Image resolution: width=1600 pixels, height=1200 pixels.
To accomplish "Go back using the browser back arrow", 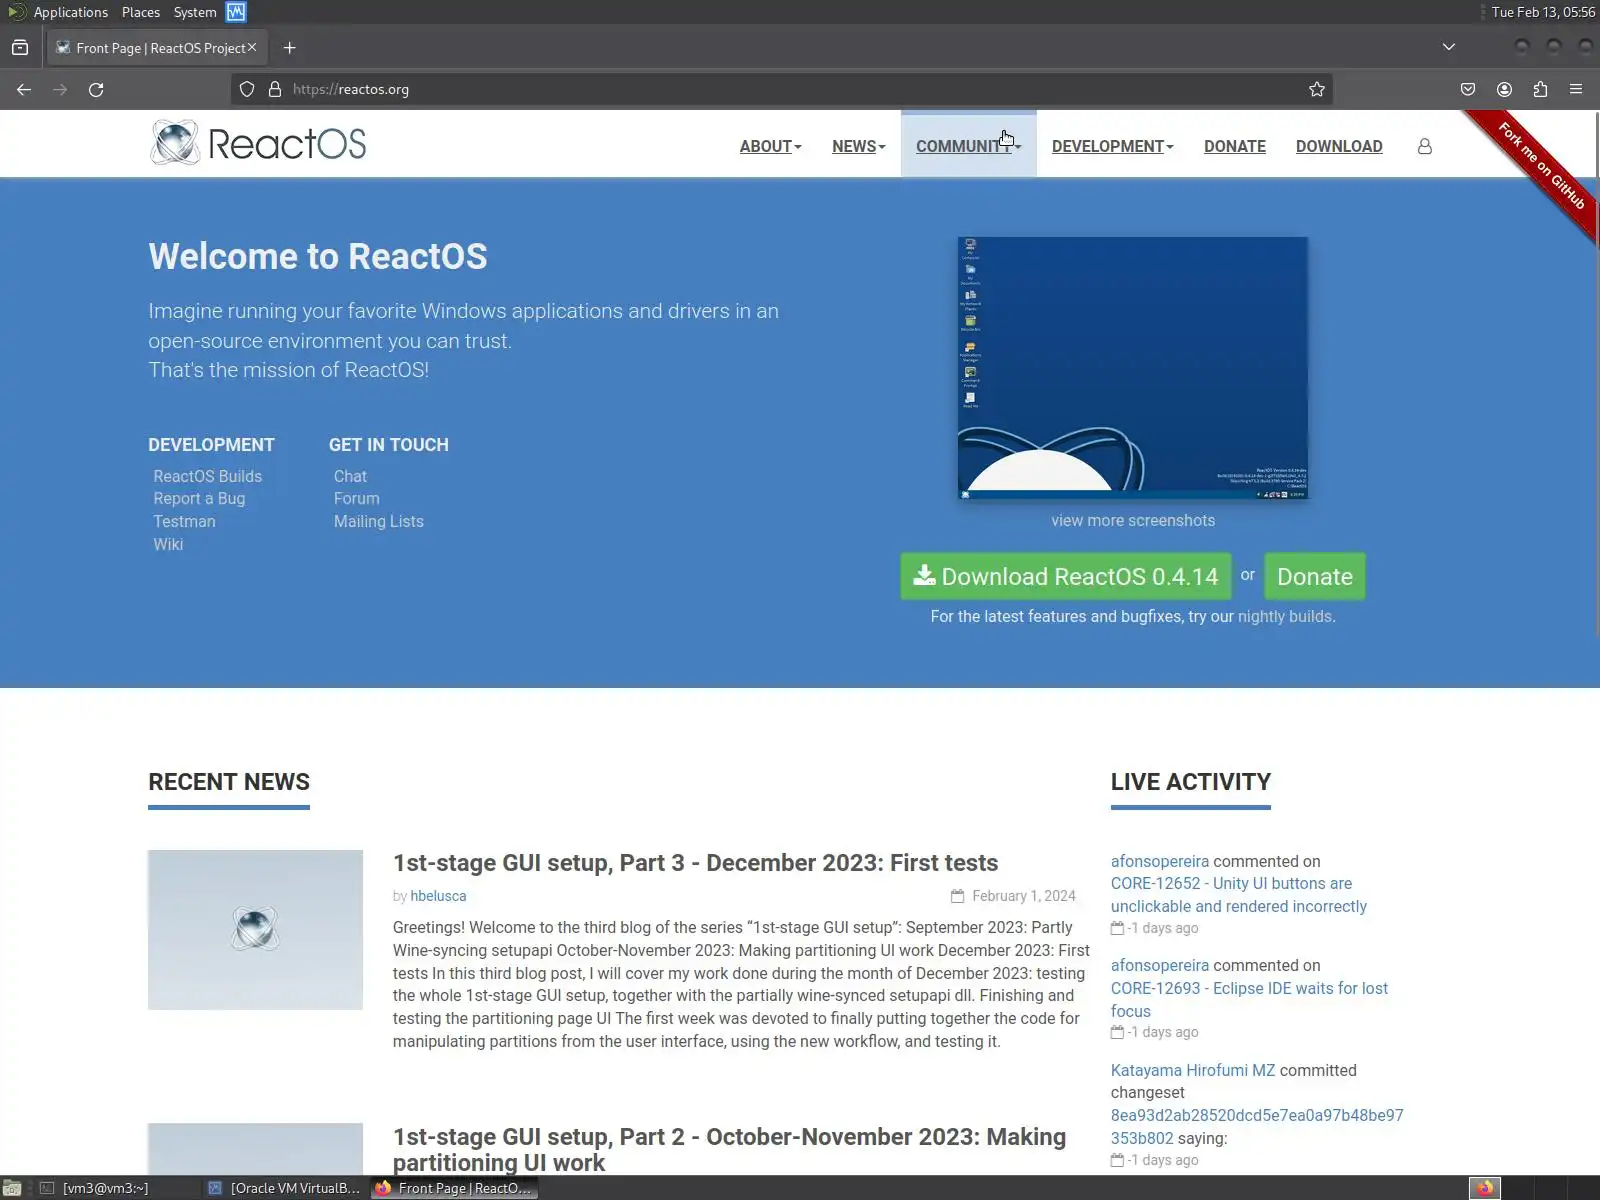I will (24, 89).
